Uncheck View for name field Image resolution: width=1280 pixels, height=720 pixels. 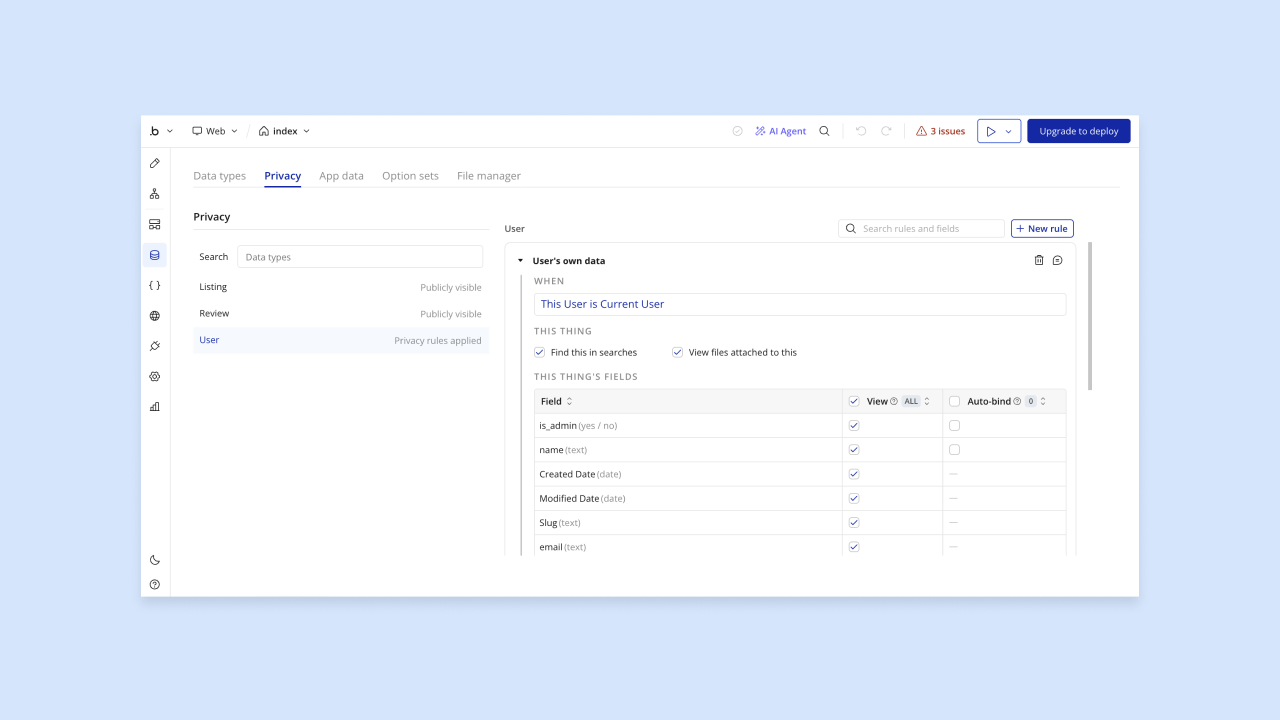point(854,450)
